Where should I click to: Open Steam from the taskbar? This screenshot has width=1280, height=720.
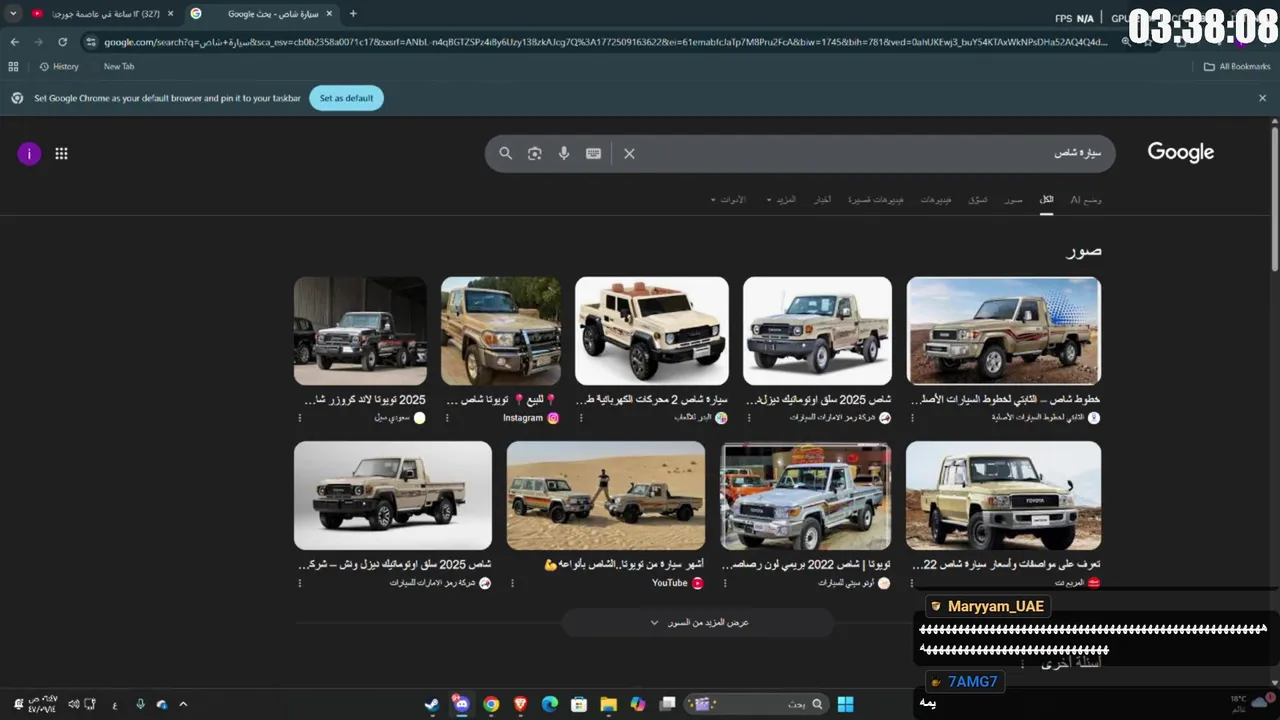click(x=432, y=704)
